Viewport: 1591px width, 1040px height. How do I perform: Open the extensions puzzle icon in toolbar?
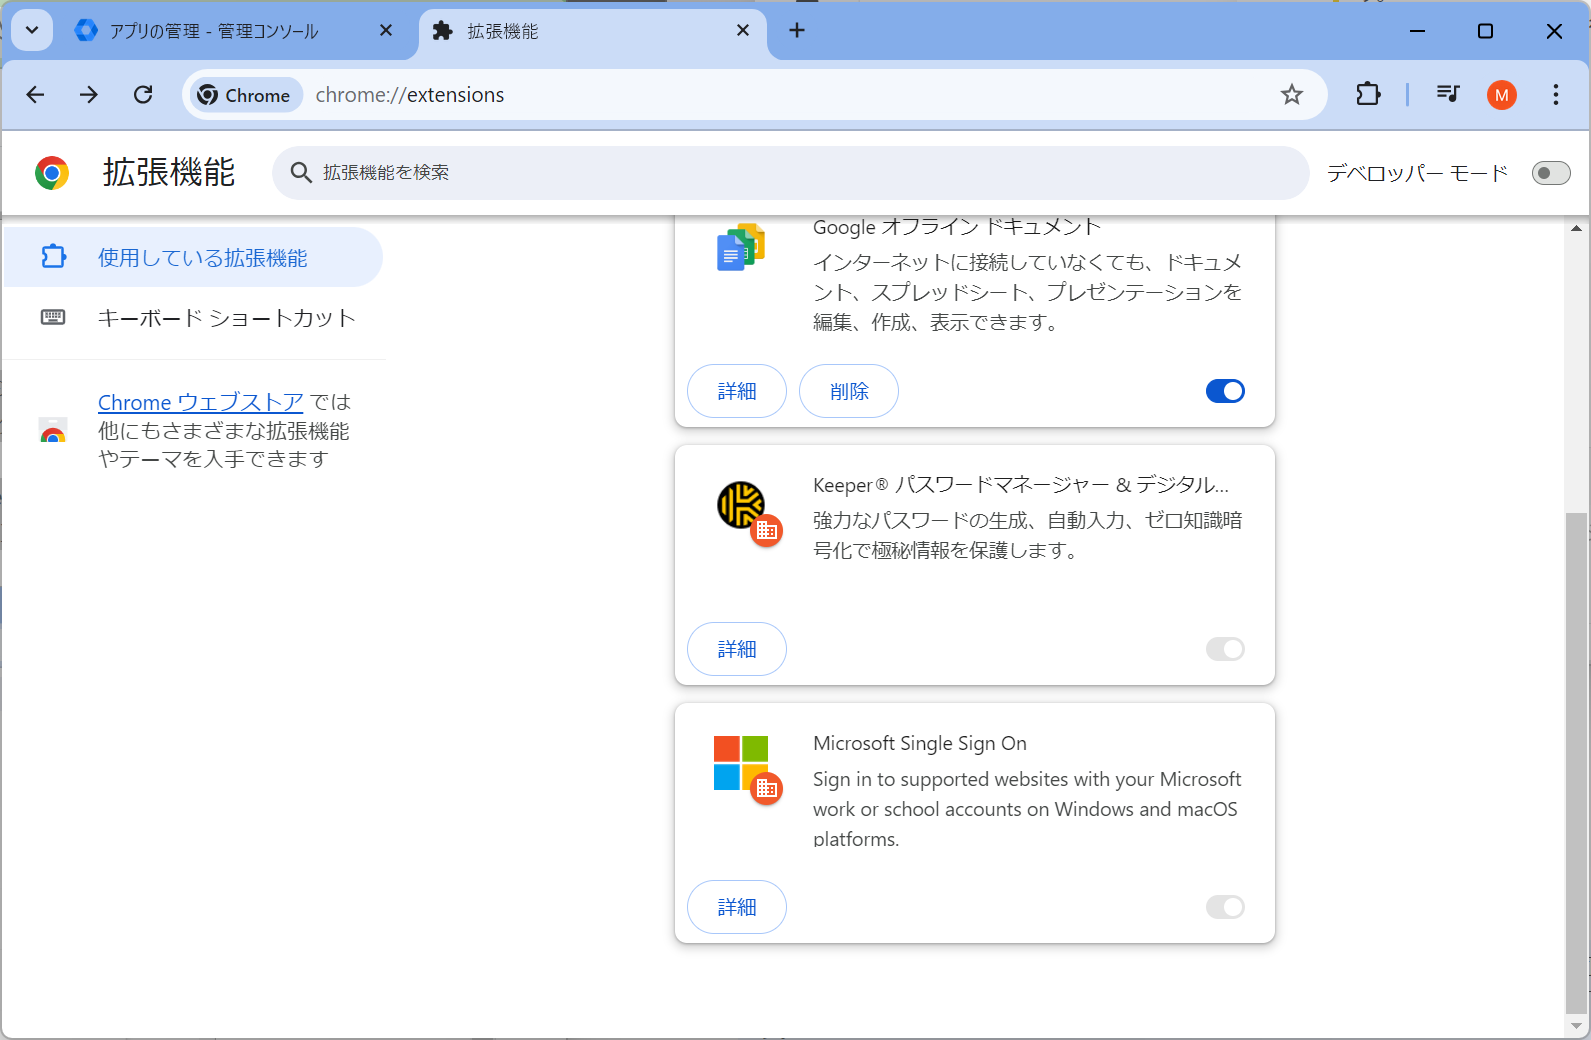(x=1368, y=95)
